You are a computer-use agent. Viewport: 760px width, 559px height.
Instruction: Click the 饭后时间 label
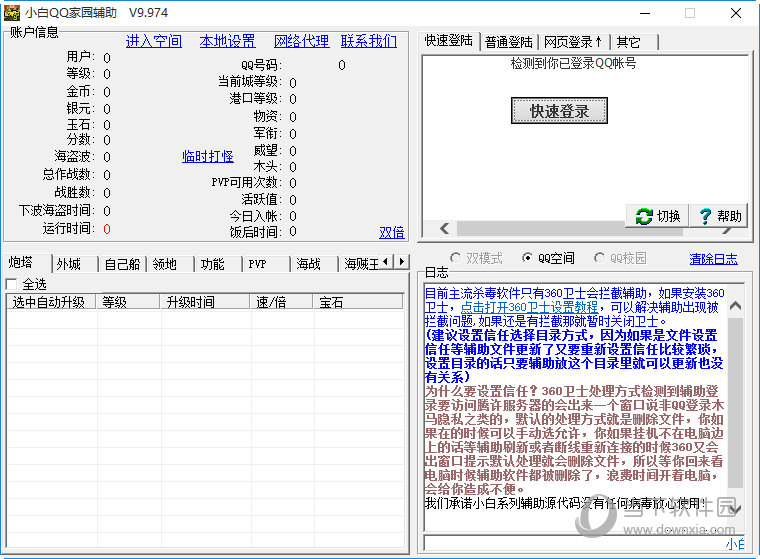[256, 232]
